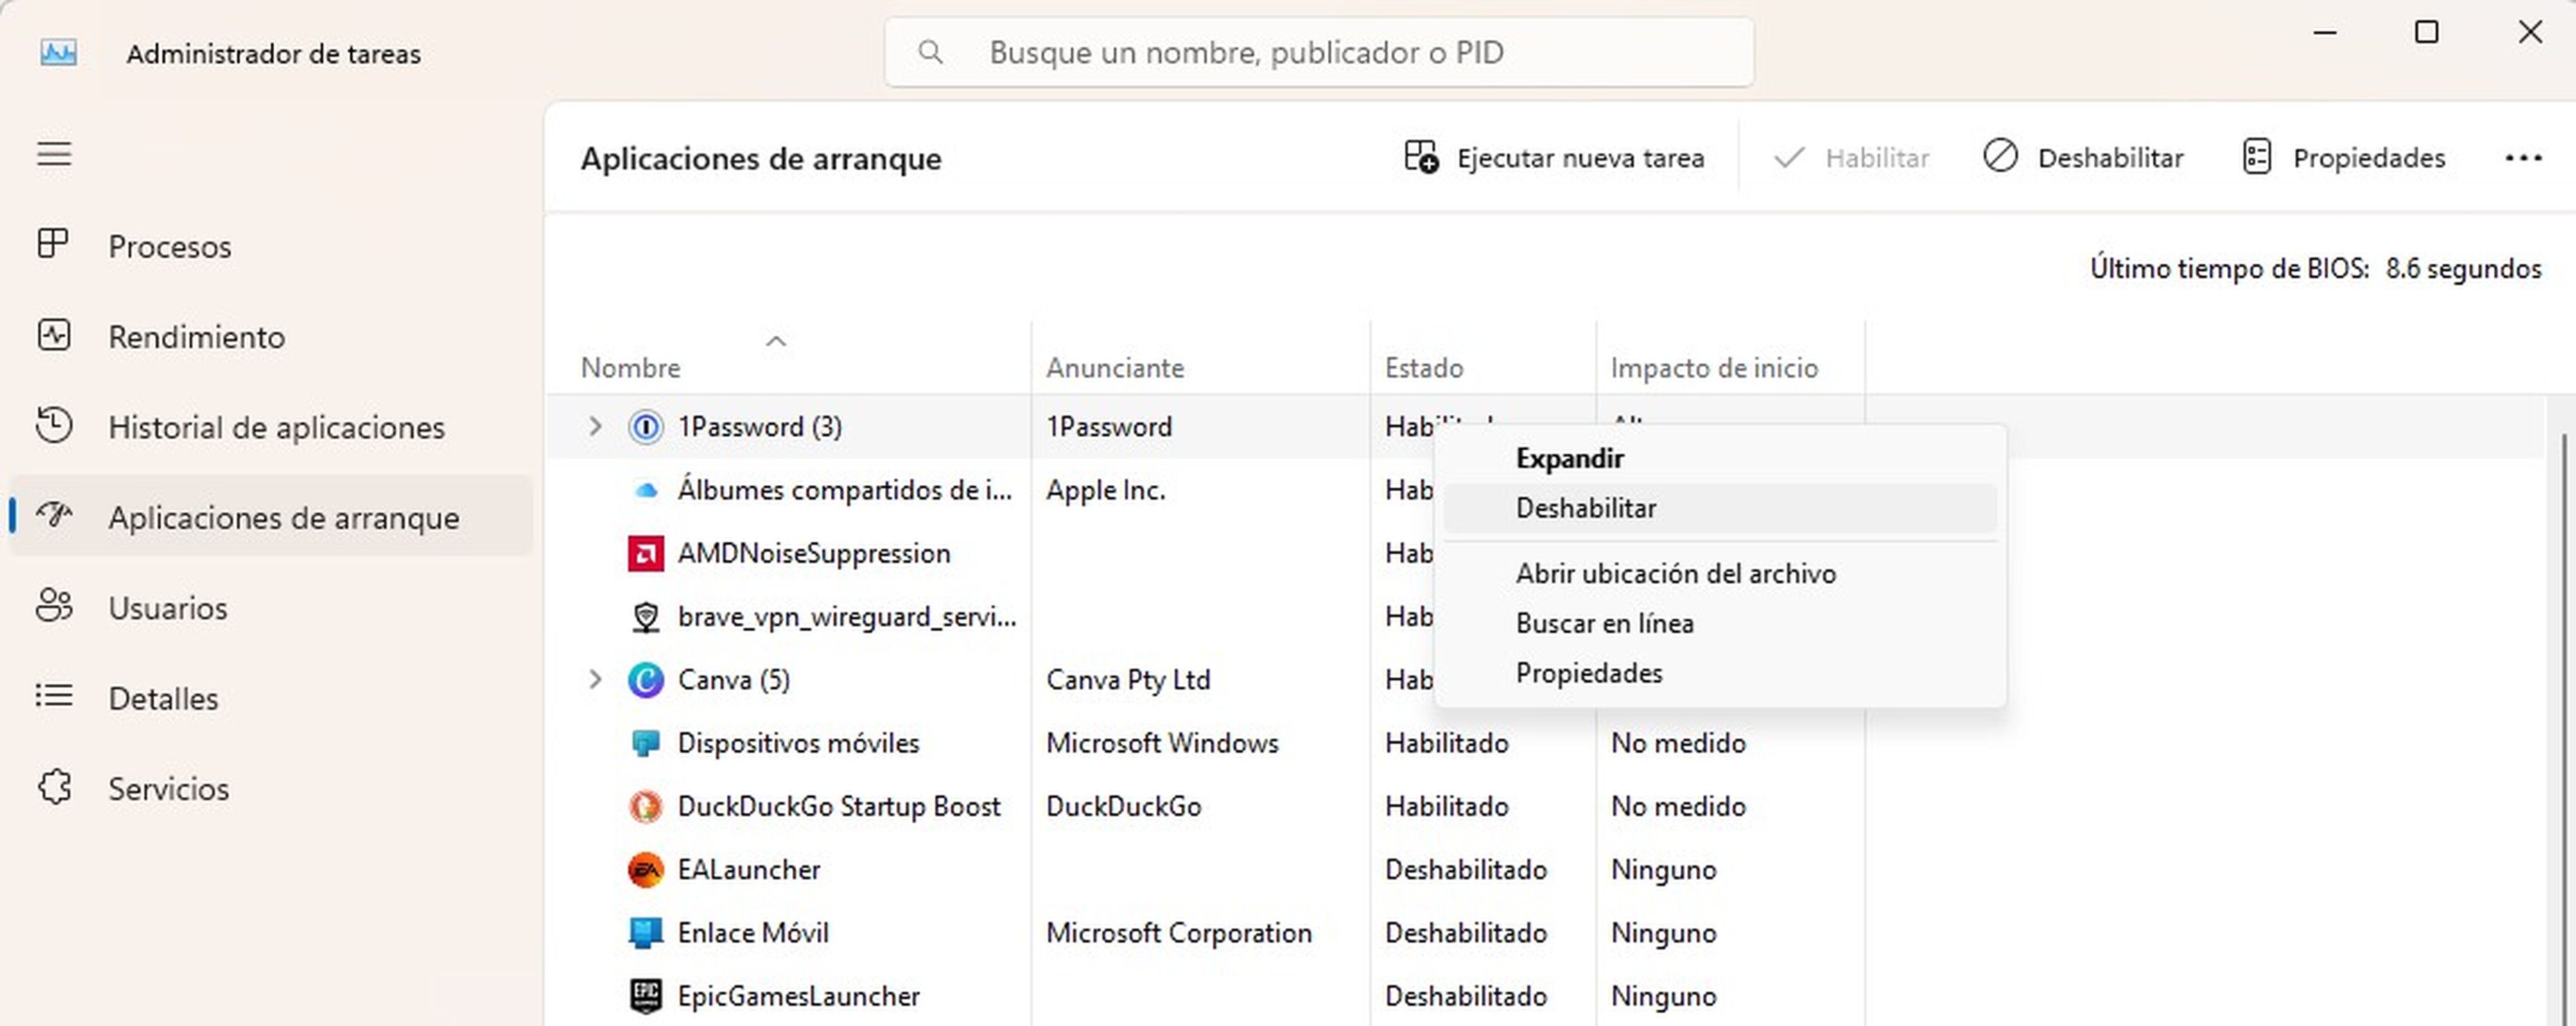Open the Servicios page
The image size is (2576, 1026).
[270, 789]
